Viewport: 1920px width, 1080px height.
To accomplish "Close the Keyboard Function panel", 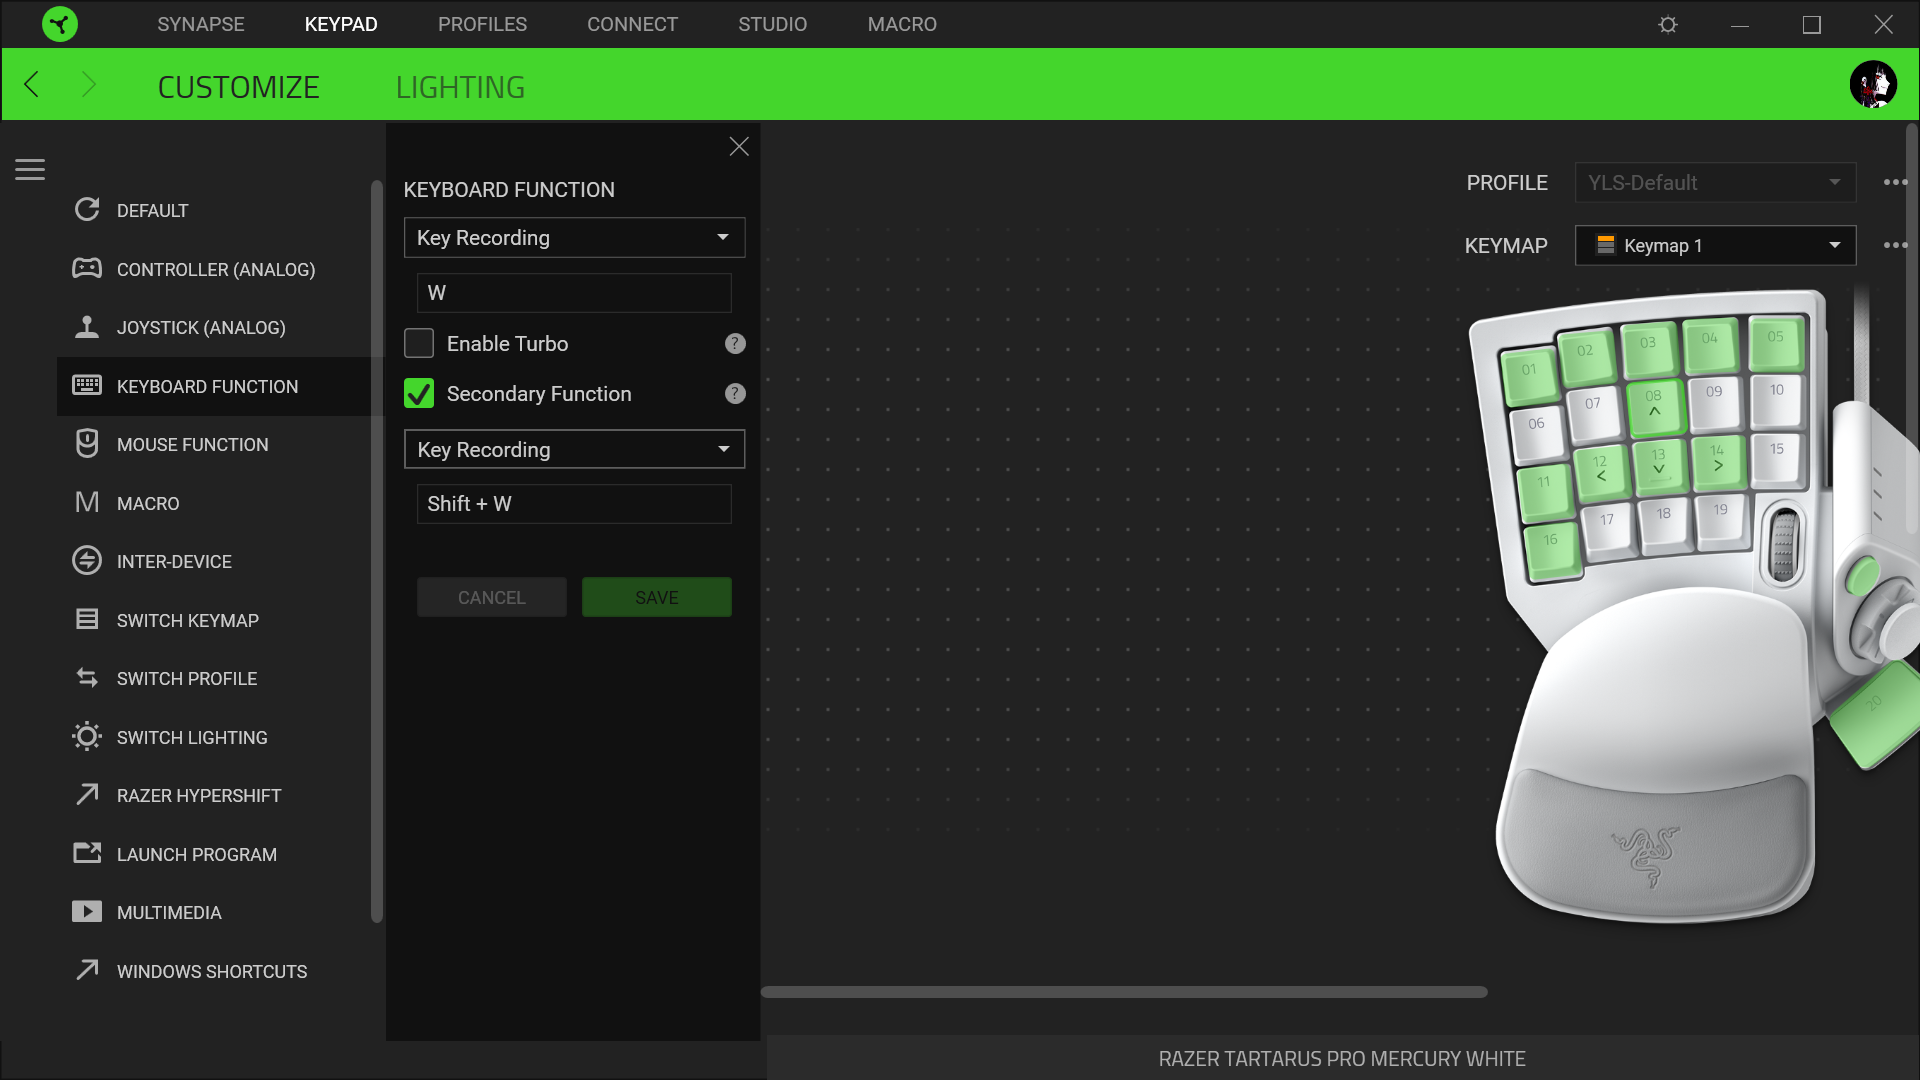I will (x=739, y=147).
